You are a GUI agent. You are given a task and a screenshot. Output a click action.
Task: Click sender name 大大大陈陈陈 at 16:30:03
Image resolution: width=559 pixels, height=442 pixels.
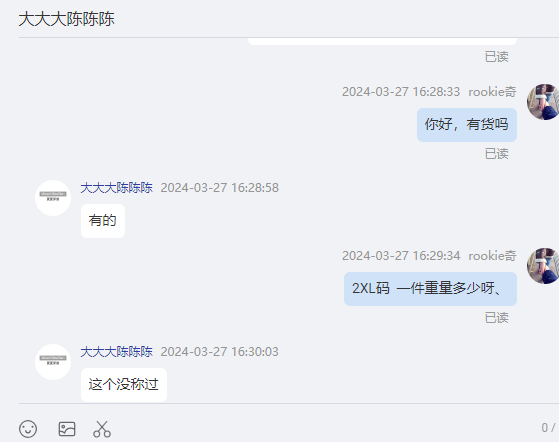(116, 352)
